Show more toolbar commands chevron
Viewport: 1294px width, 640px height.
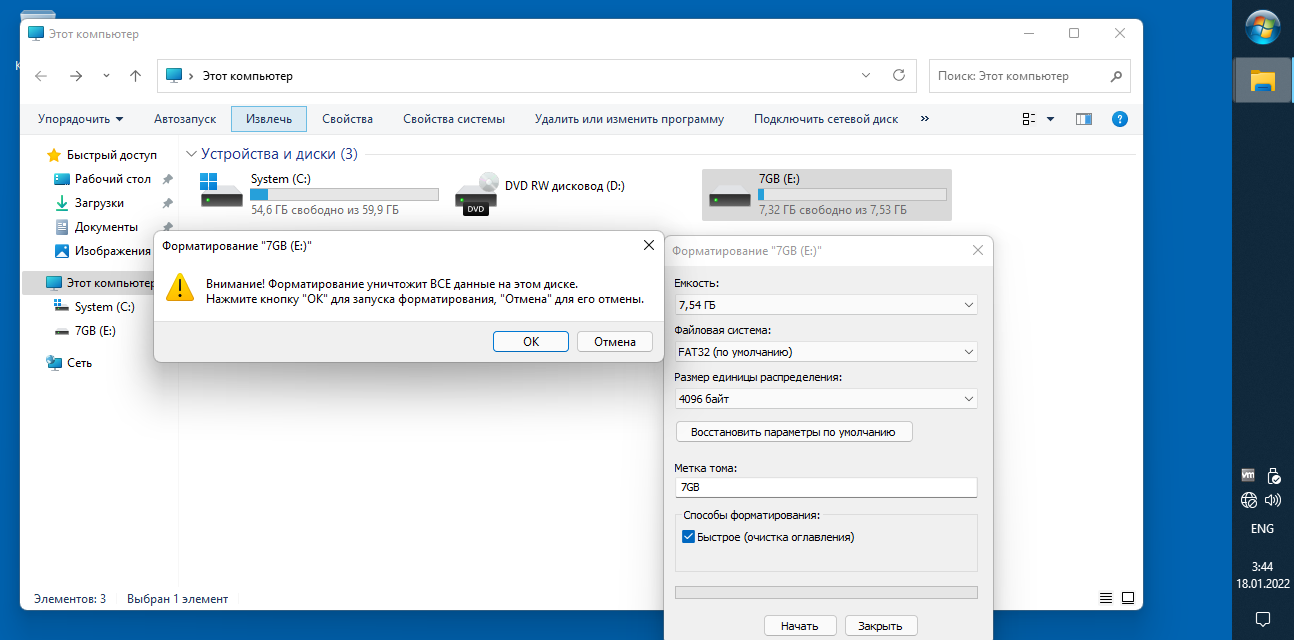[x=925, y=119]
